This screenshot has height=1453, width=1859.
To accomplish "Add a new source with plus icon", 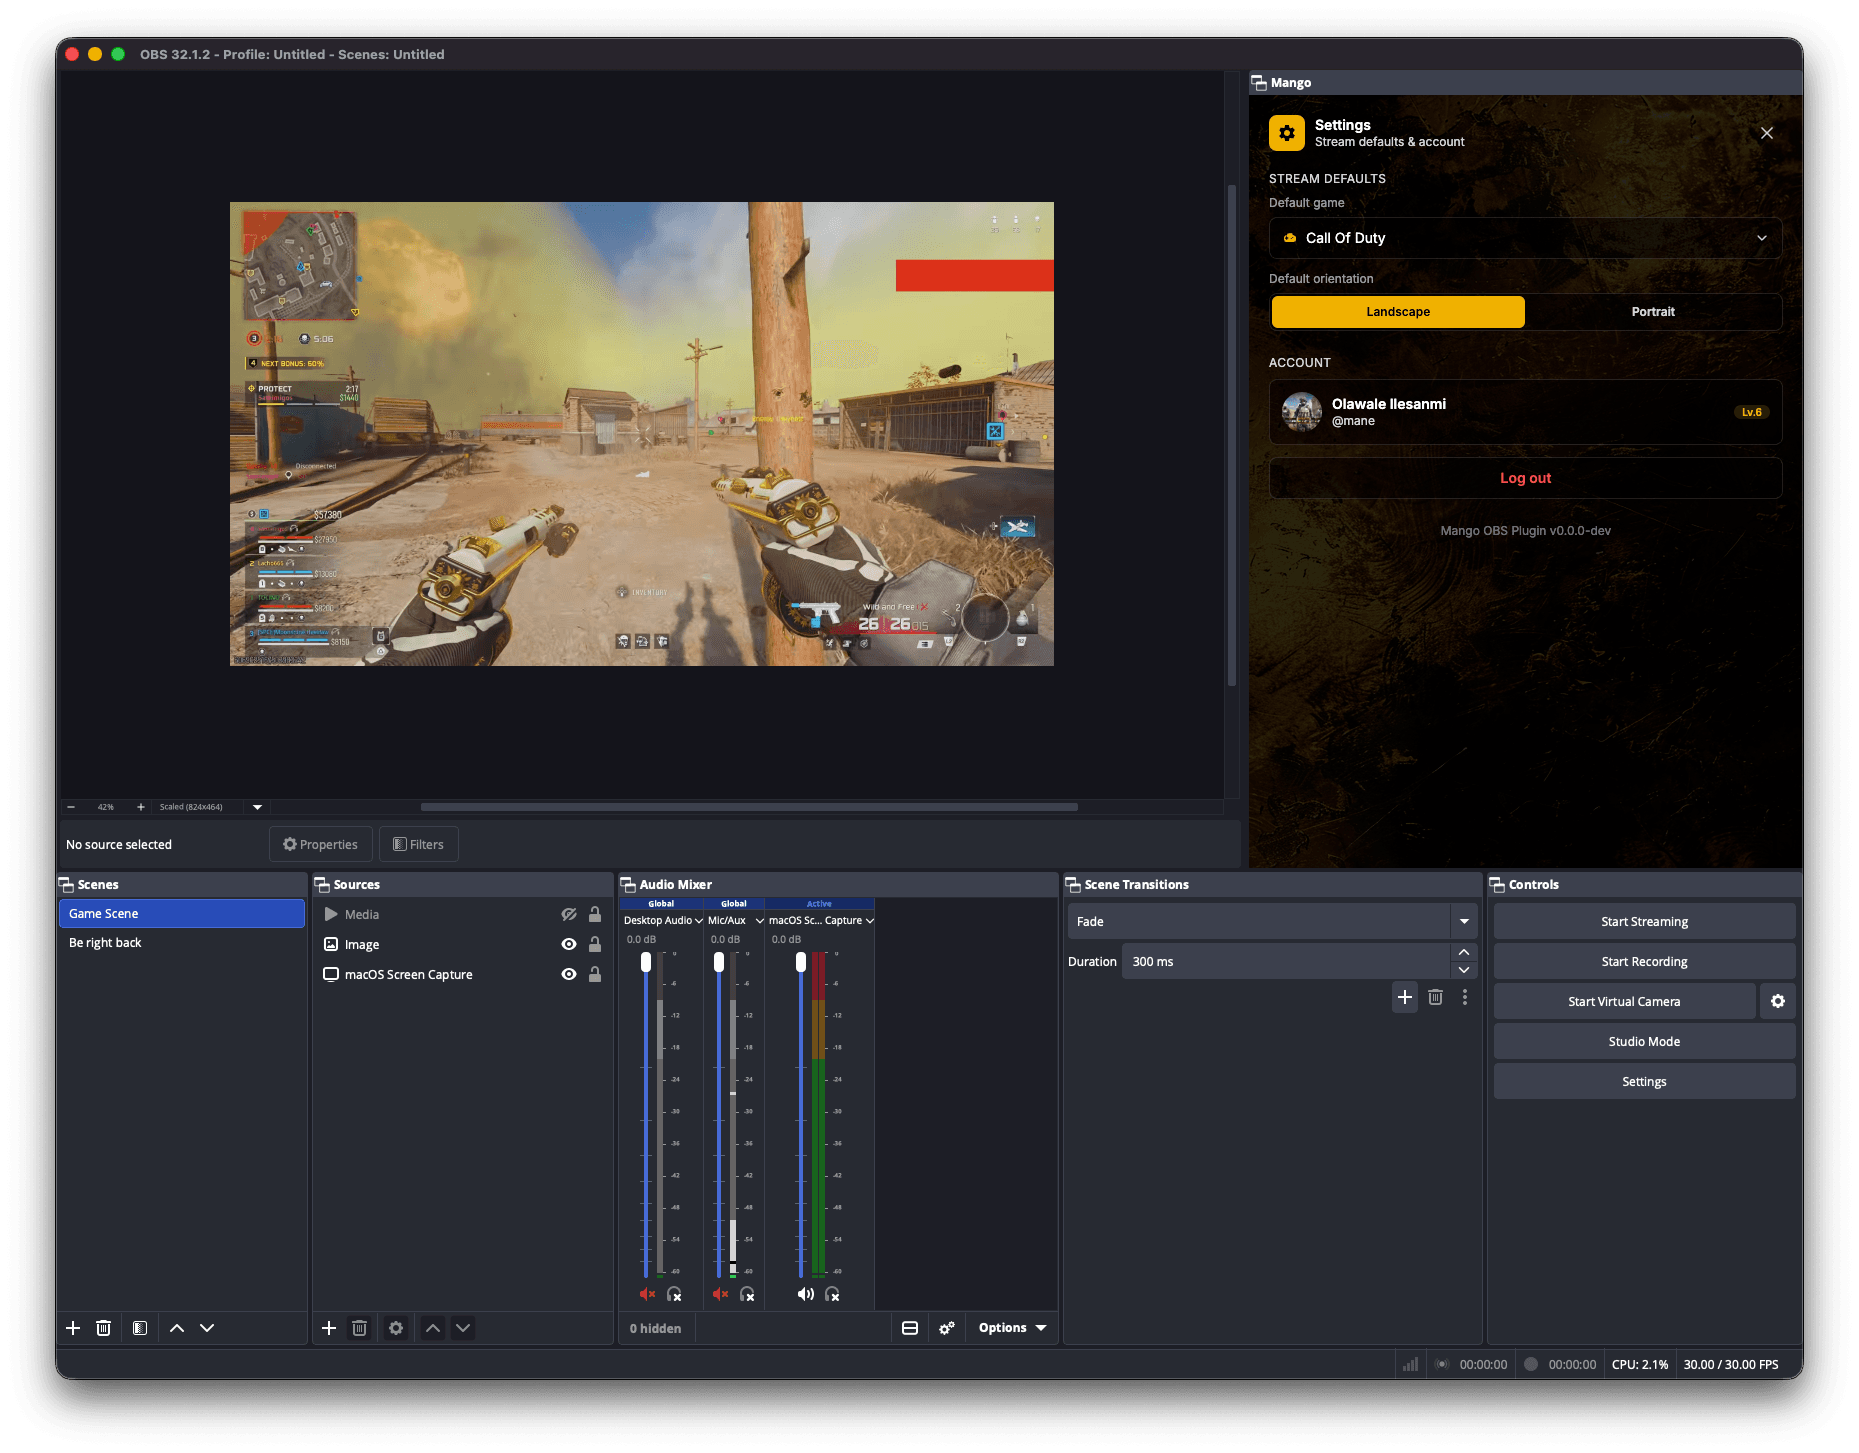I will pyautogui.click(x=329, y=1328).
